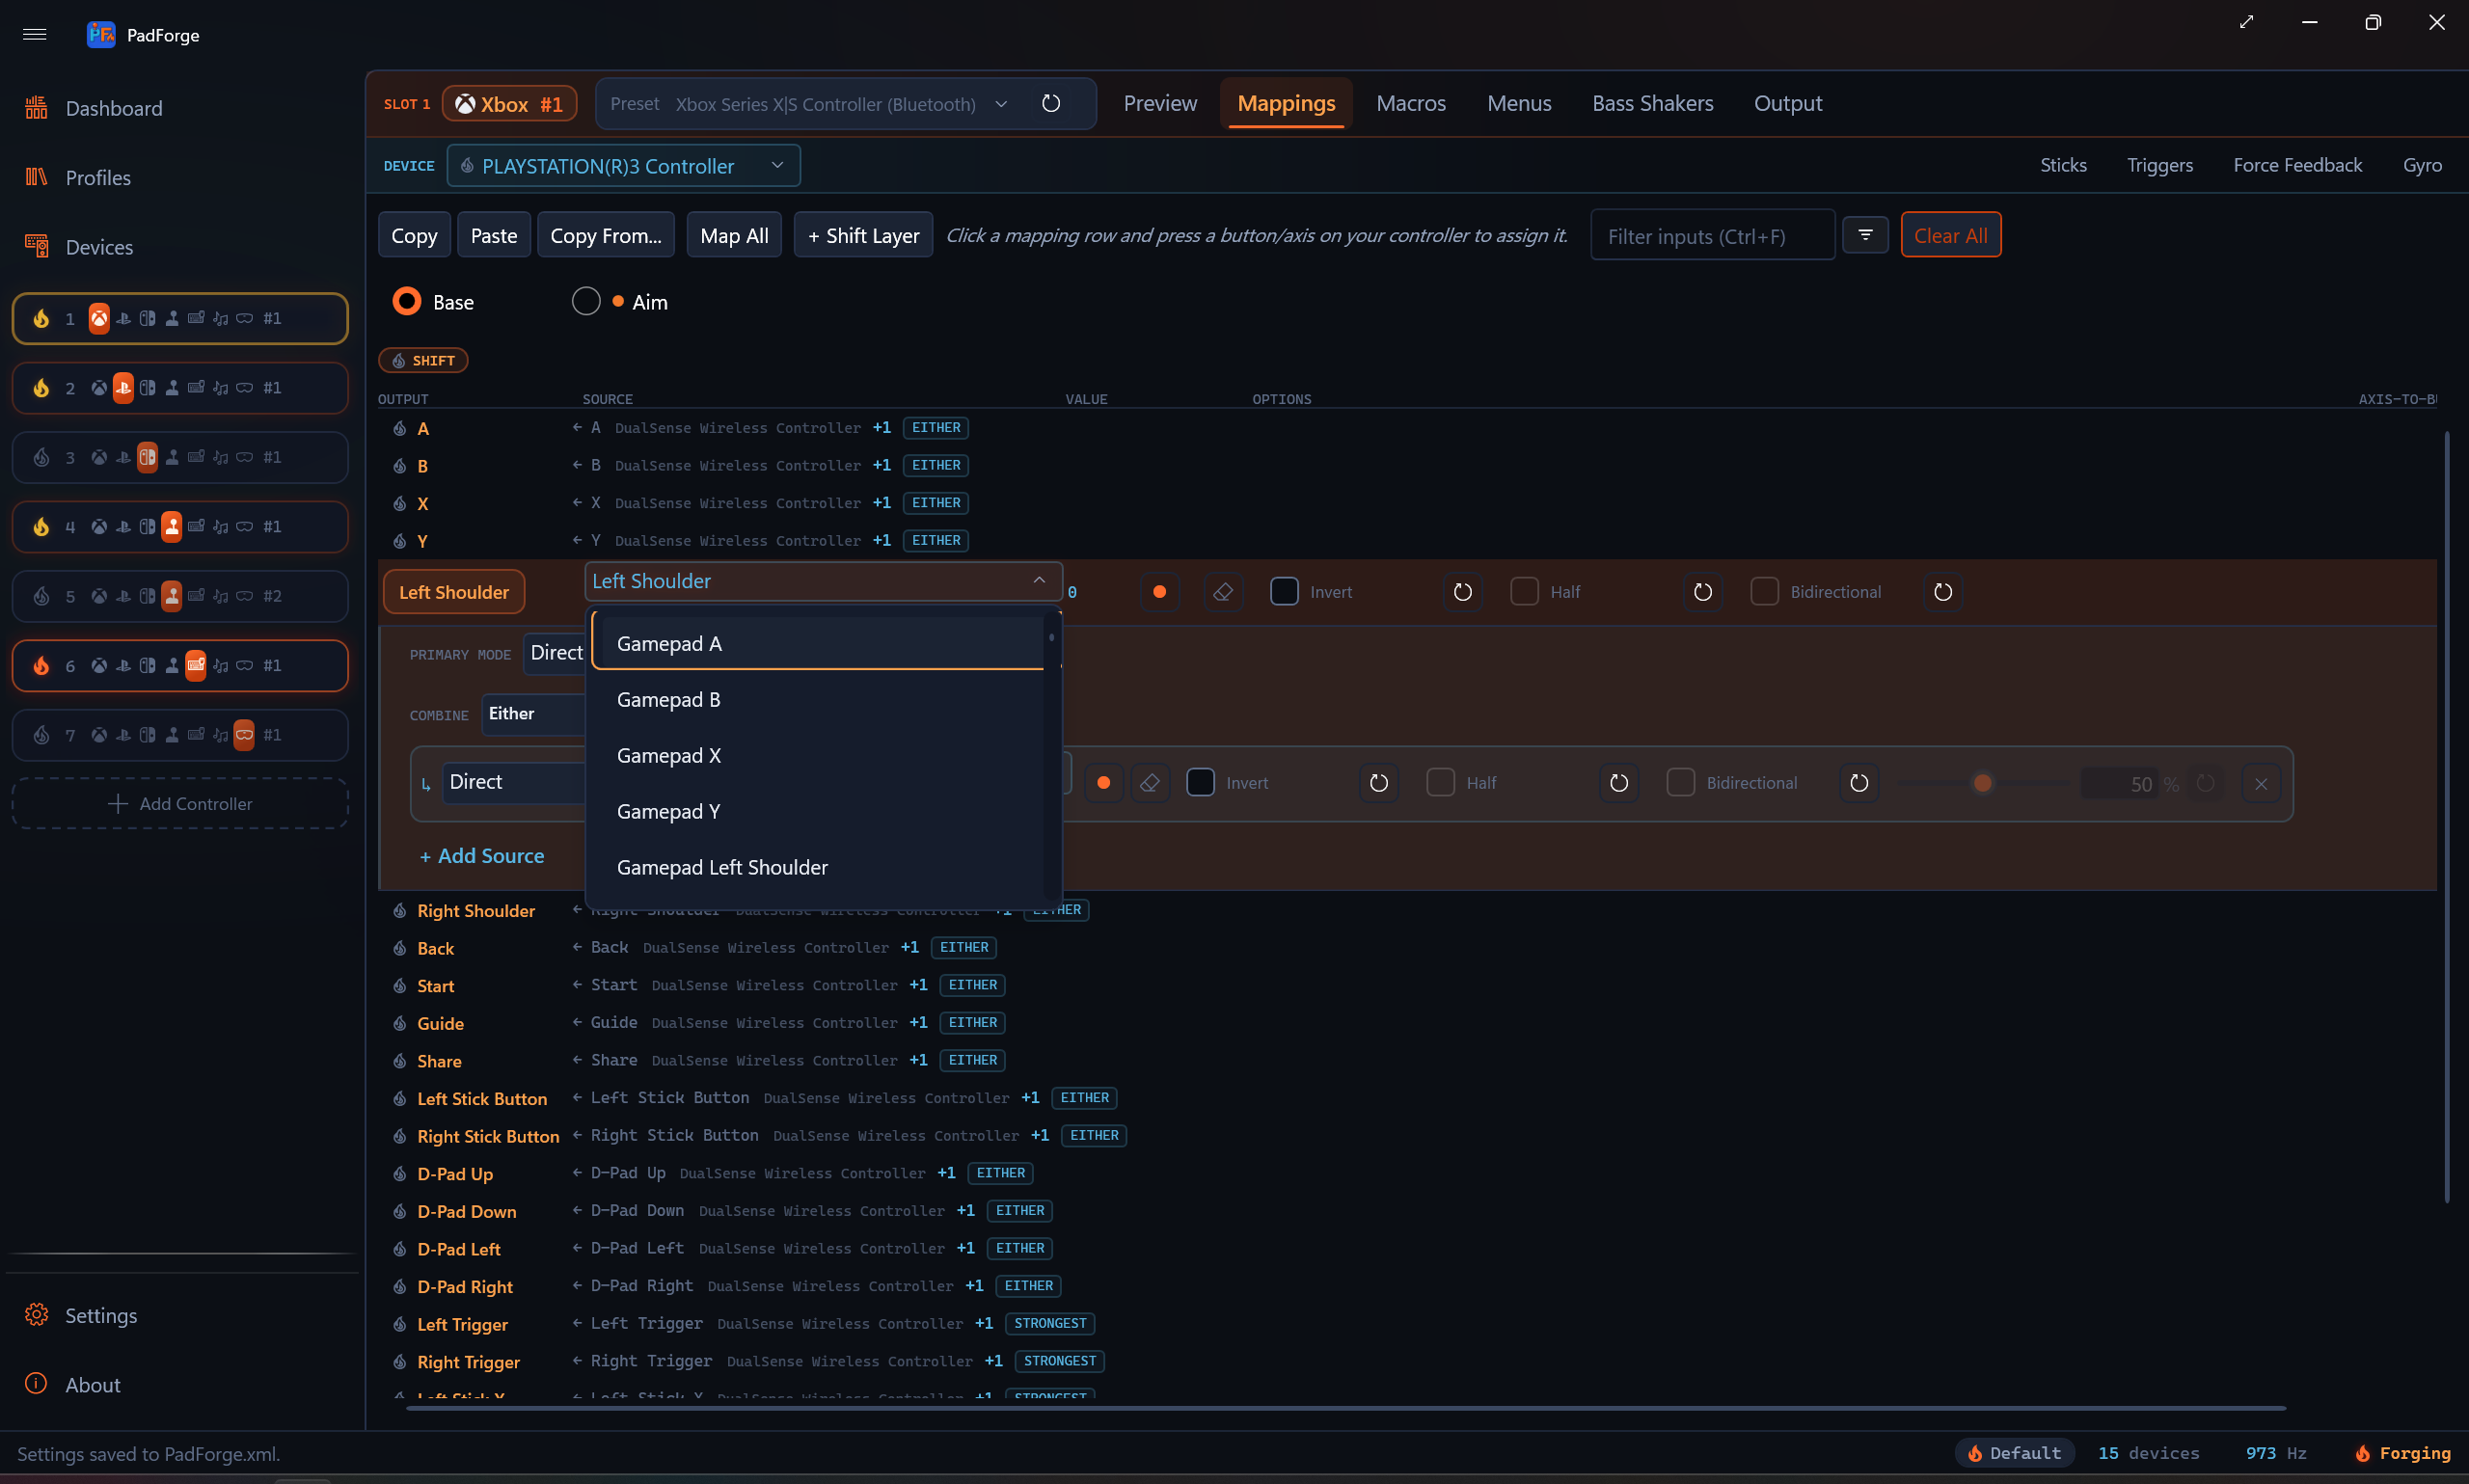This screenshot has height=1484, width=2469.
Task: Select the Aim layer radio button
Action: tap(586, 301)
